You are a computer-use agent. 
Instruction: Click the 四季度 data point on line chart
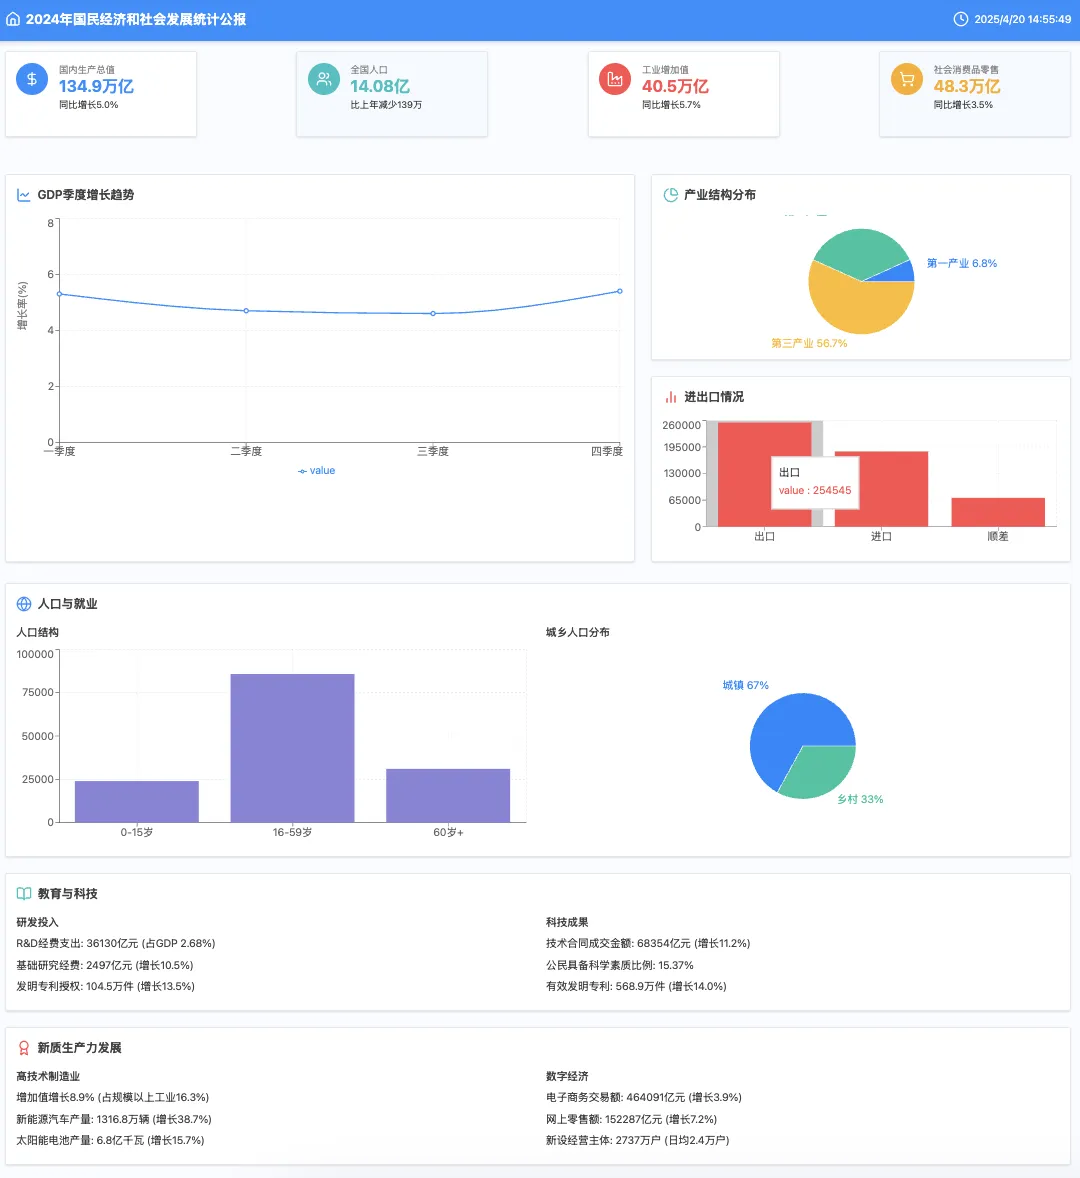(x=620, y=291)
